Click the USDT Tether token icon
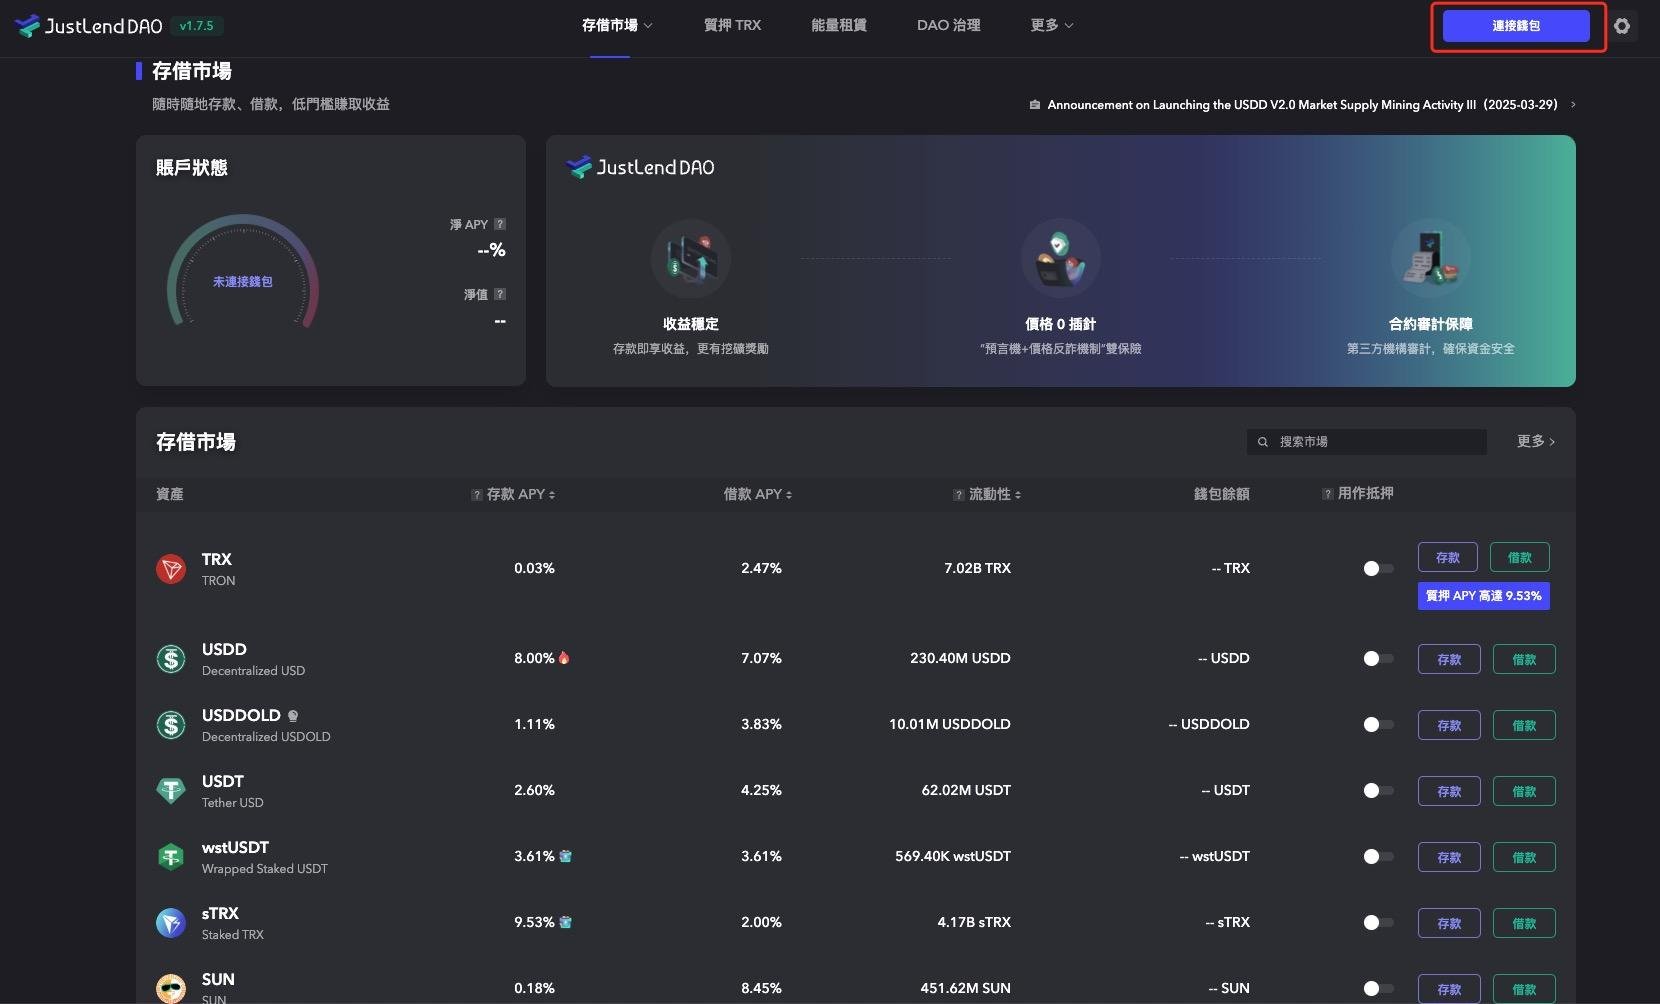The width and height of the screenshot is (1660, 1004). 171,791
